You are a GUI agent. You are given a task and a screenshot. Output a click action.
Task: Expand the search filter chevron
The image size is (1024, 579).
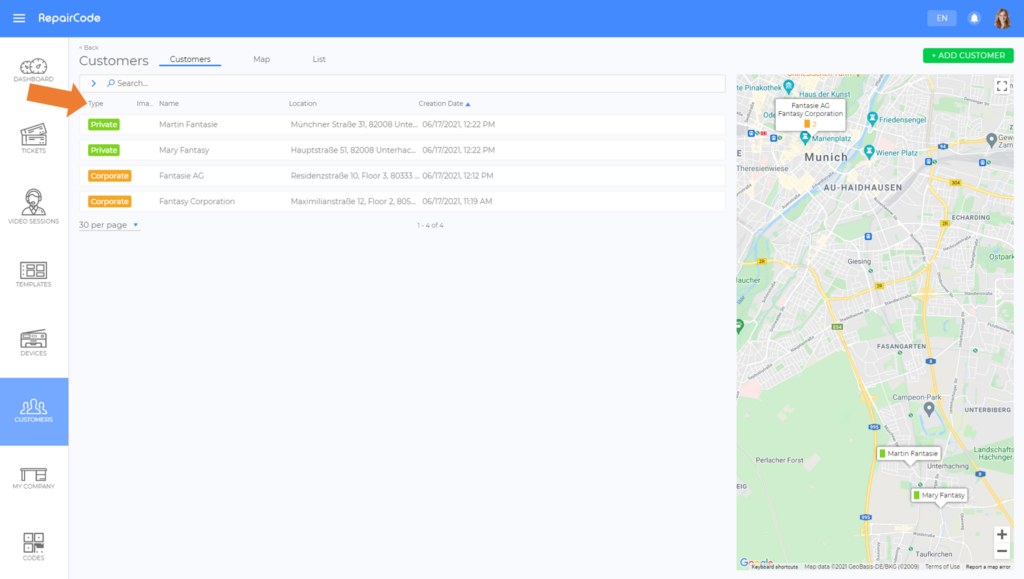pos(93,83)
